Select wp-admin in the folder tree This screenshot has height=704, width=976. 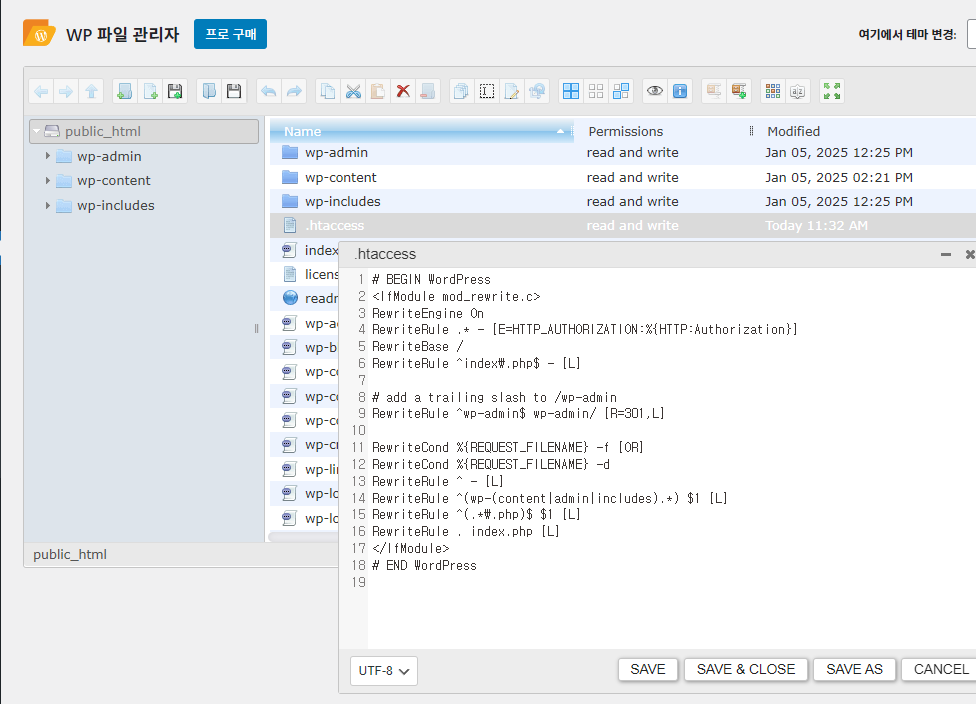[109, 156]
